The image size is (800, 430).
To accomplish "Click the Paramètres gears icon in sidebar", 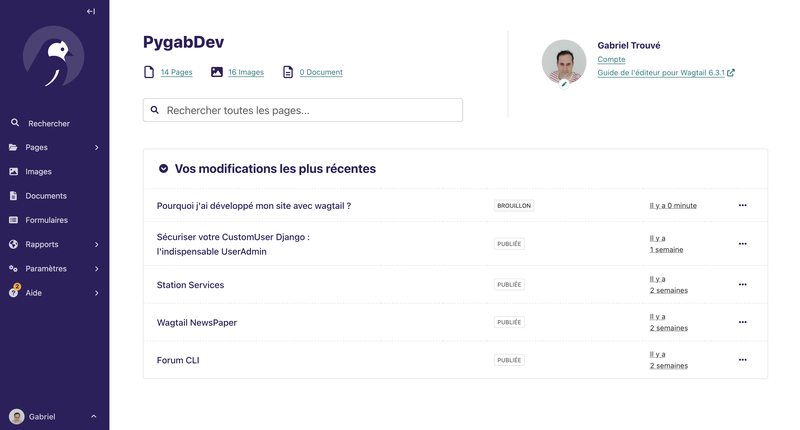I will (x=13, y=268).
